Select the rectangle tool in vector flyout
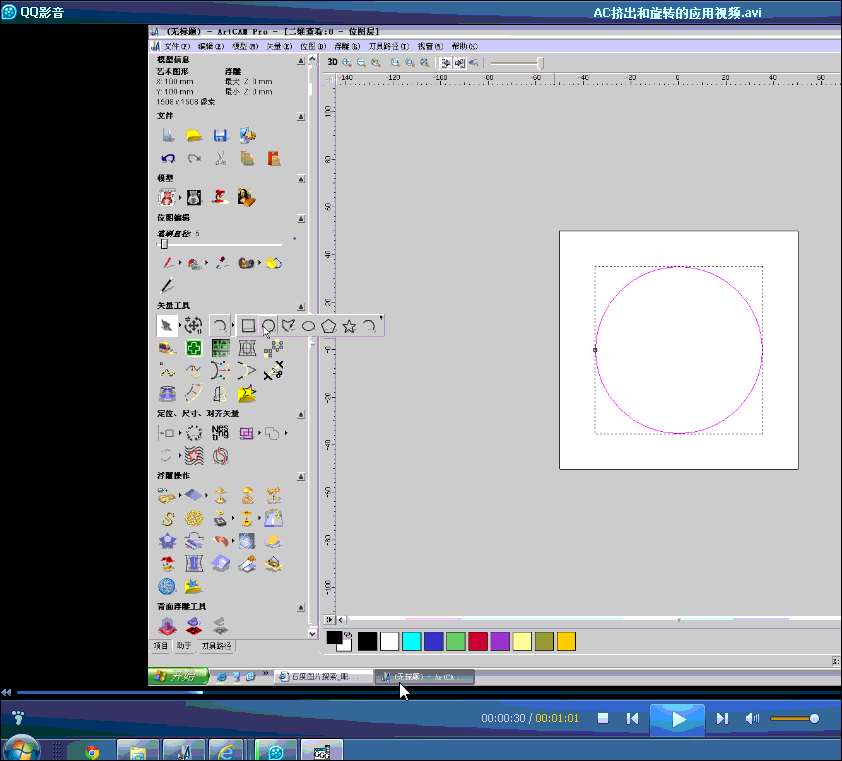The image size is (842, 761). pyautogui.click(x=248, y=325)
